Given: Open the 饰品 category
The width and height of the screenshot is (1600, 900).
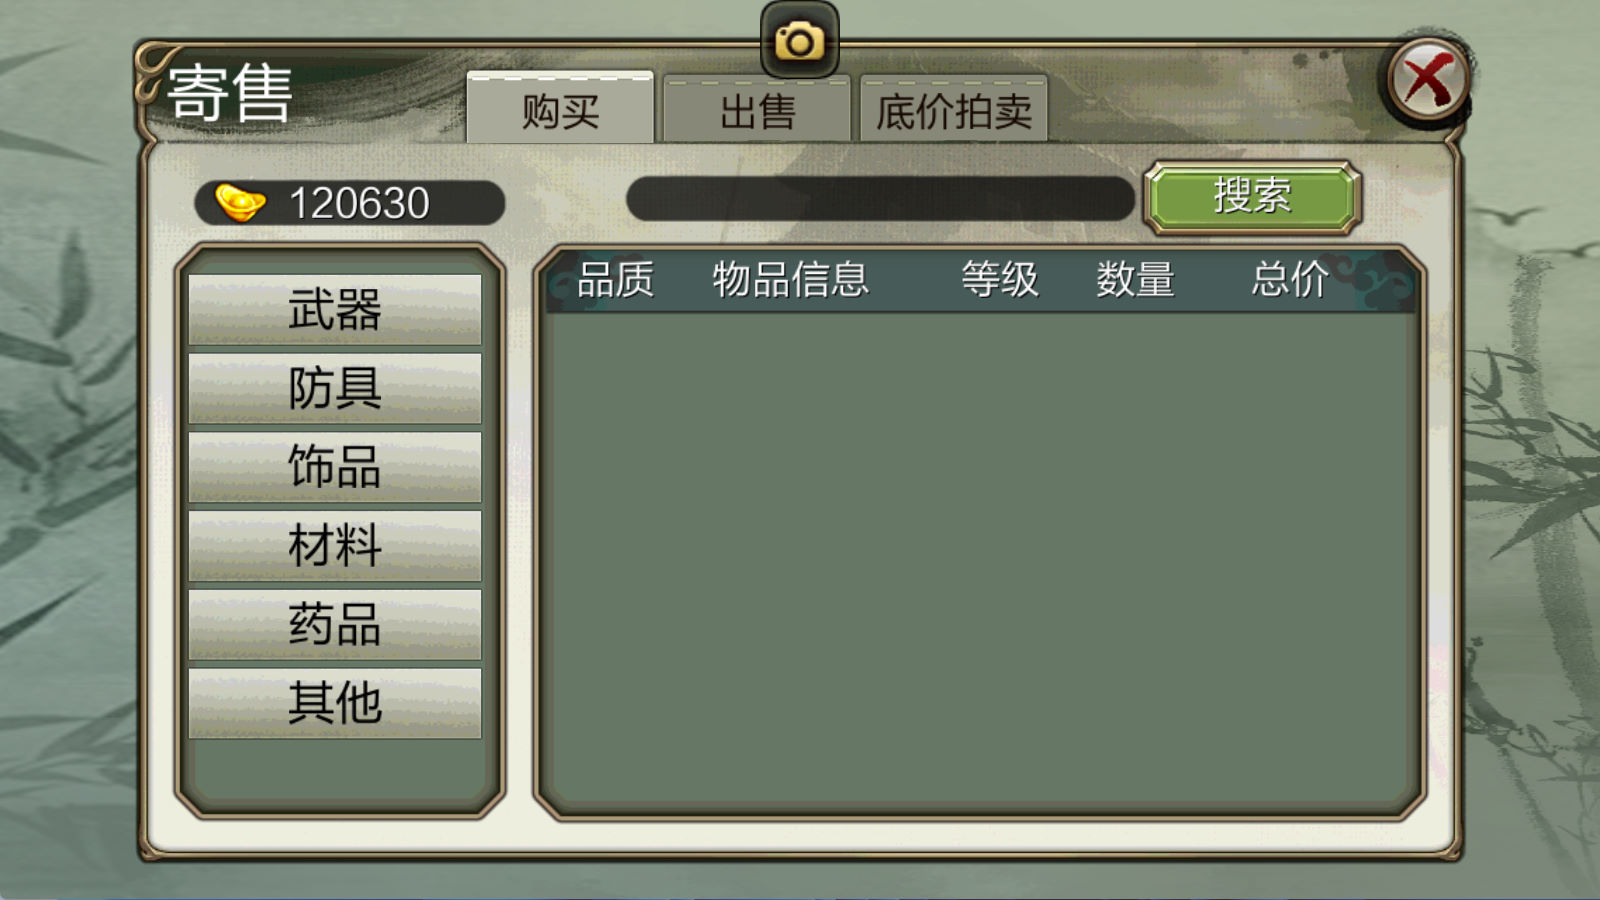Looking at the screenshot, I should point(335,467).
